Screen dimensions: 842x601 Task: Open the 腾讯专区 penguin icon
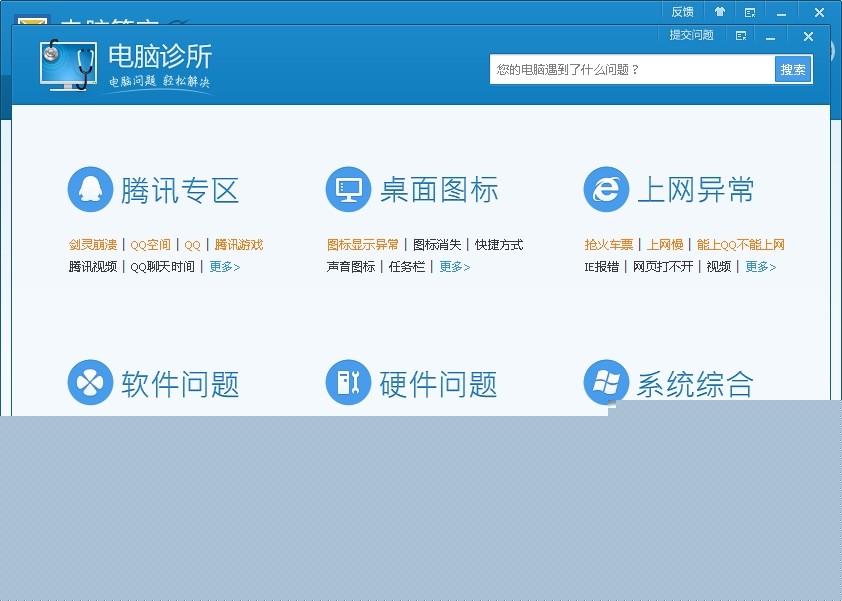pyautogui.click(x=90, y=189)
